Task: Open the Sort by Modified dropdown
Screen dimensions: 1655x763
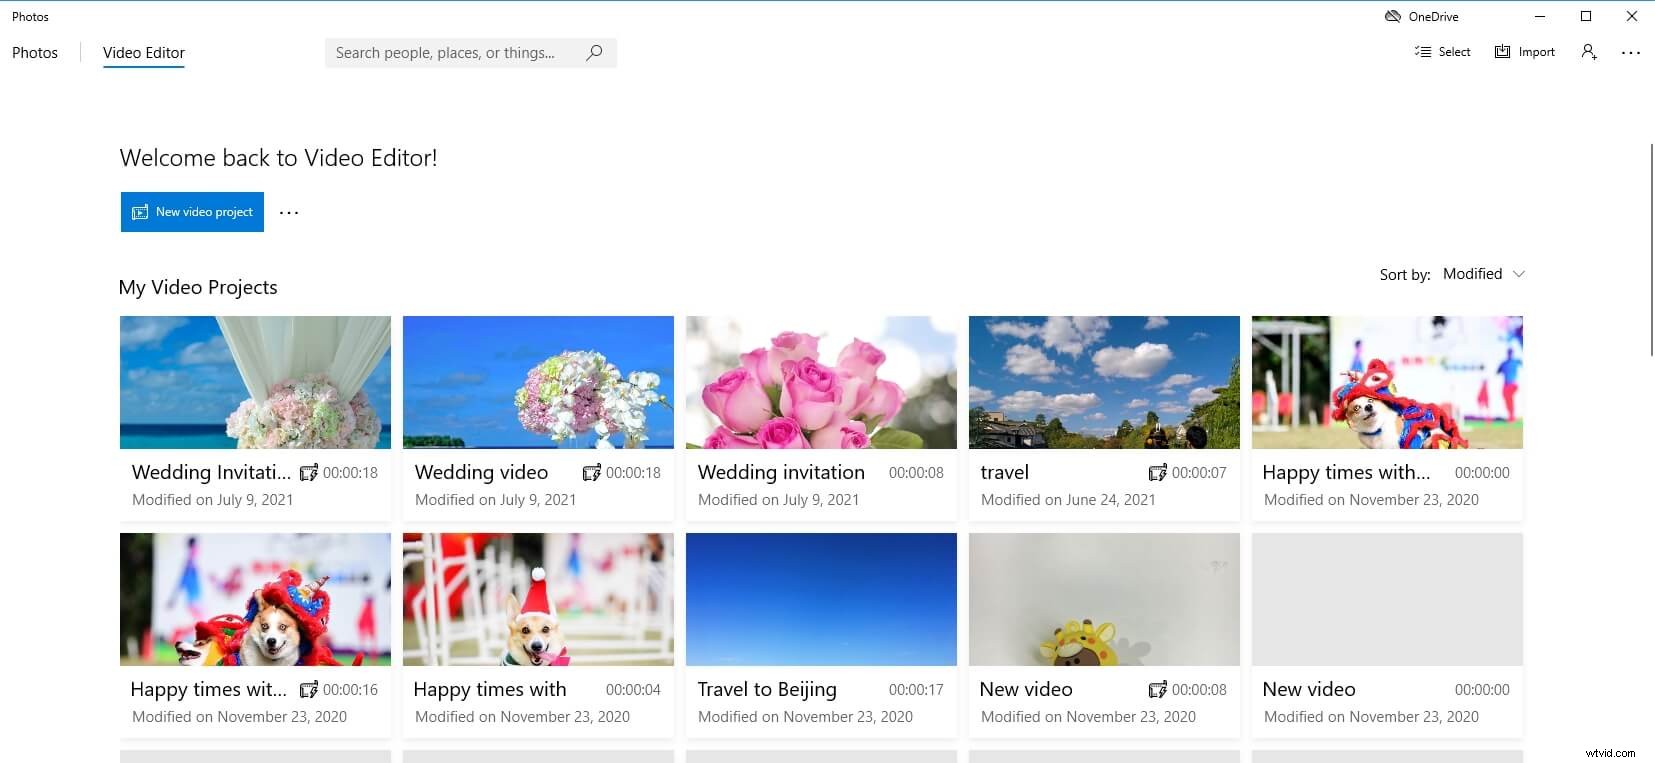Action: pos(1483,274)
